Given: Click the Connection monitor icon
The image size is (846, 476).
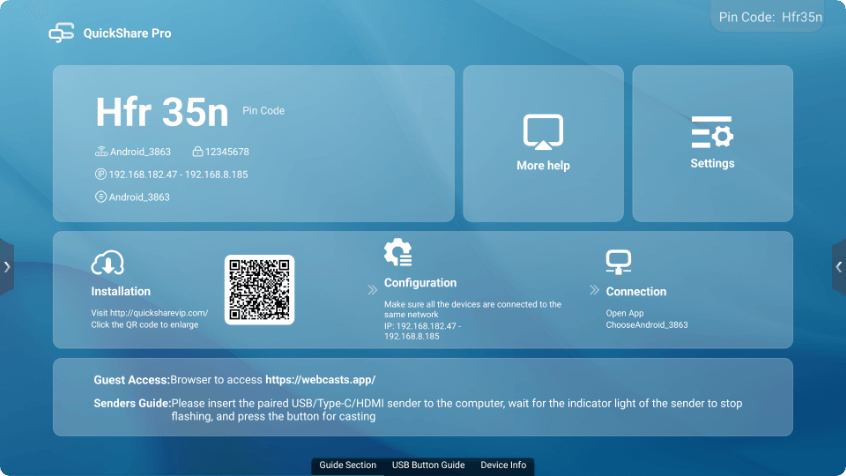Looking at the screenshot, I should point(618,262).
